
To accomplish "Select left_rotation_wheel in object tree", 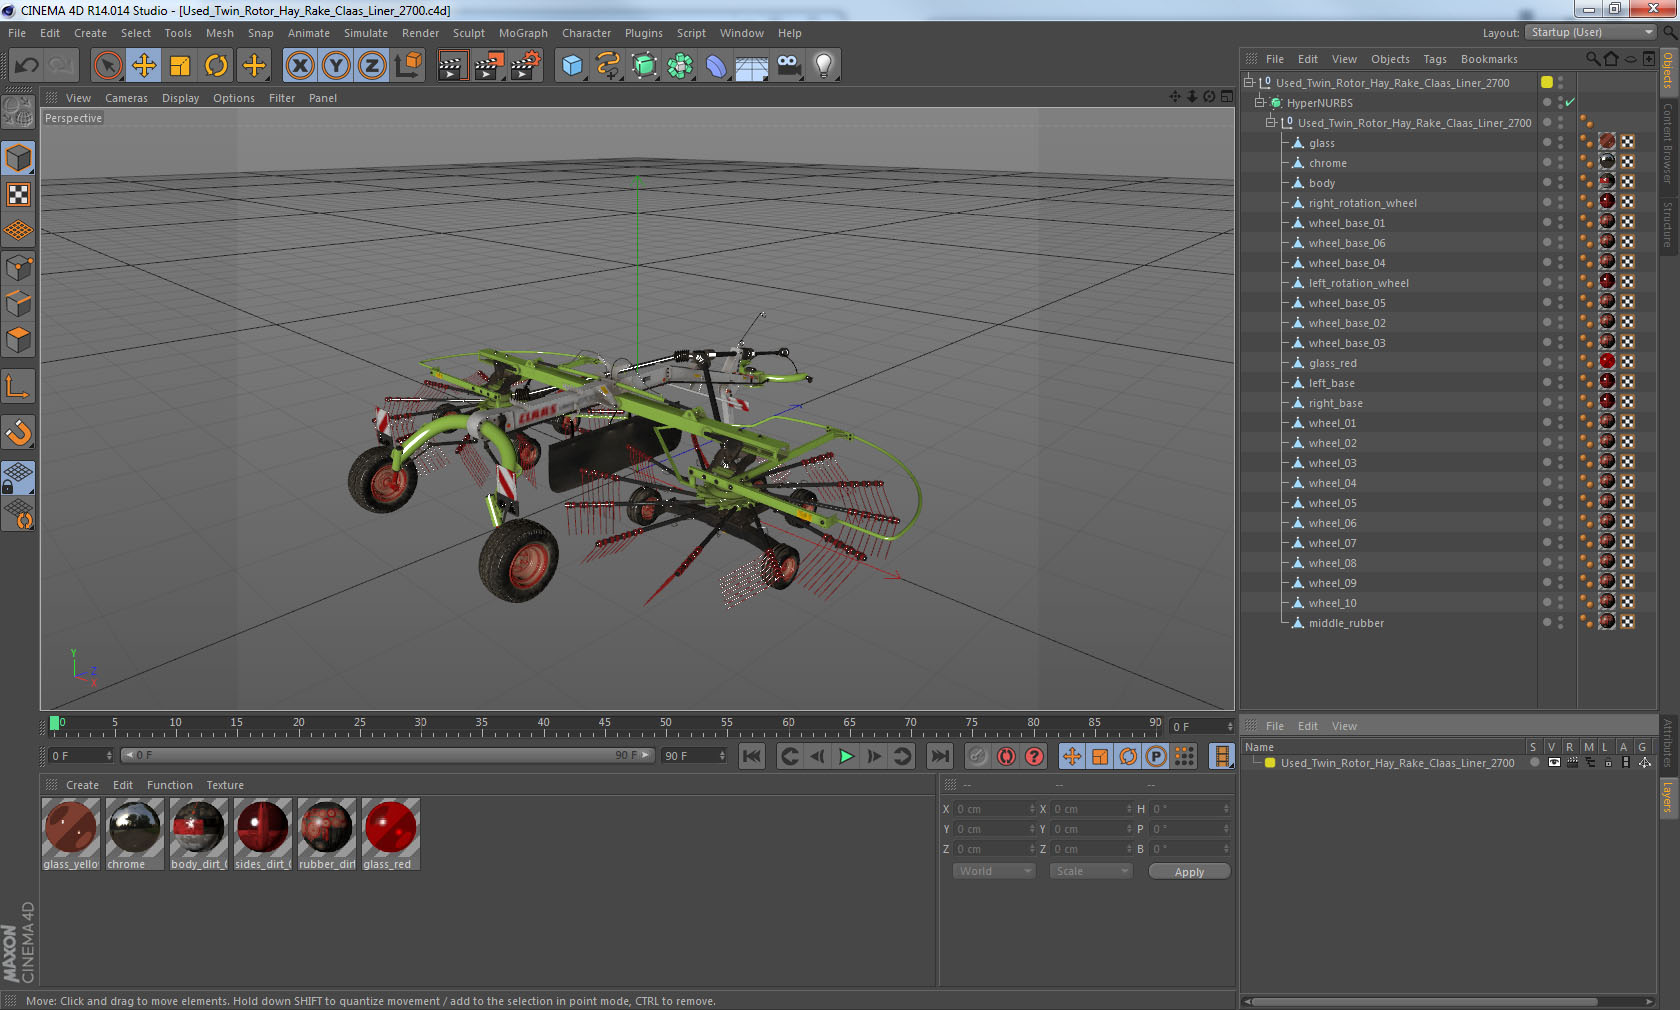I will (1358, 283).
